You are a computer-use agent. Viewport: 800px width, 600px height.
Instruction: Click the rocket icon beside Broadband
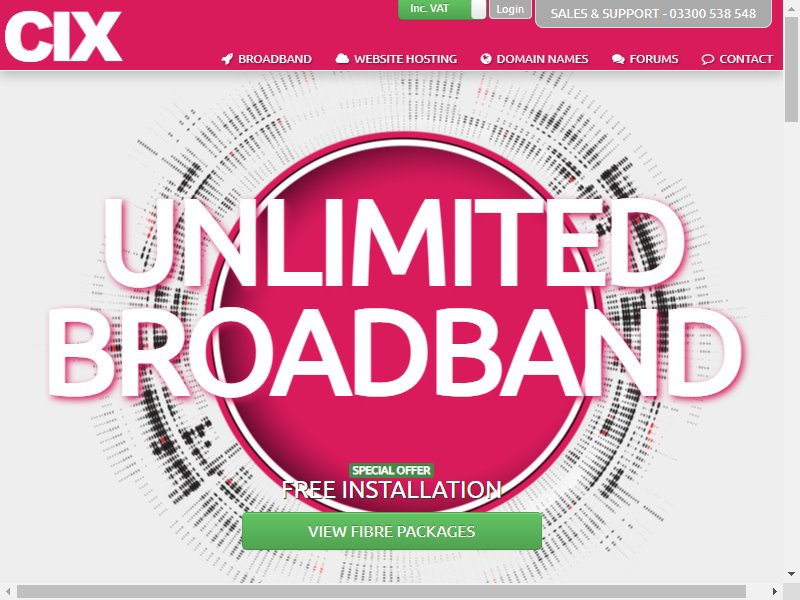click(227, 59)
